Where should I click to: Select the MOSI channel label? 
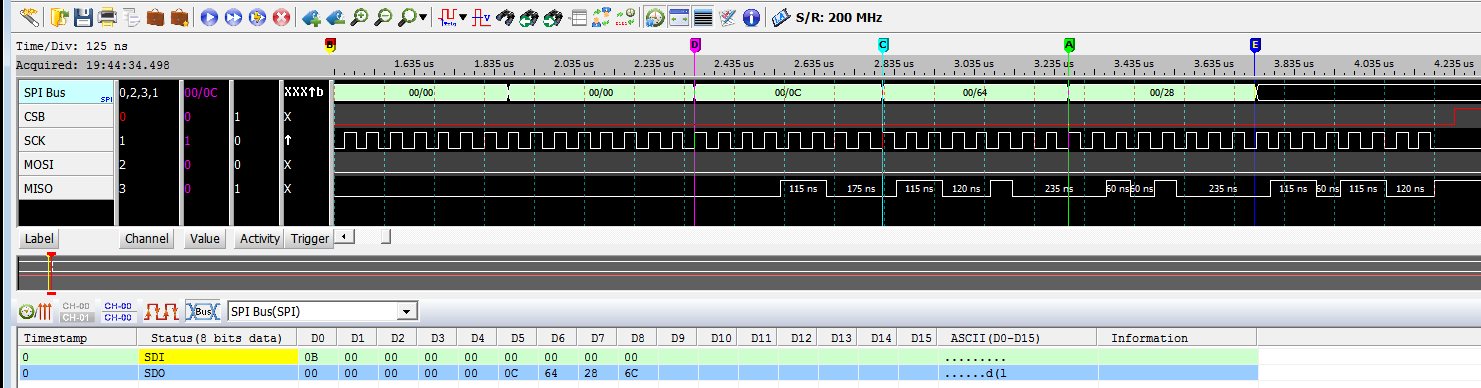coord(67,165)
